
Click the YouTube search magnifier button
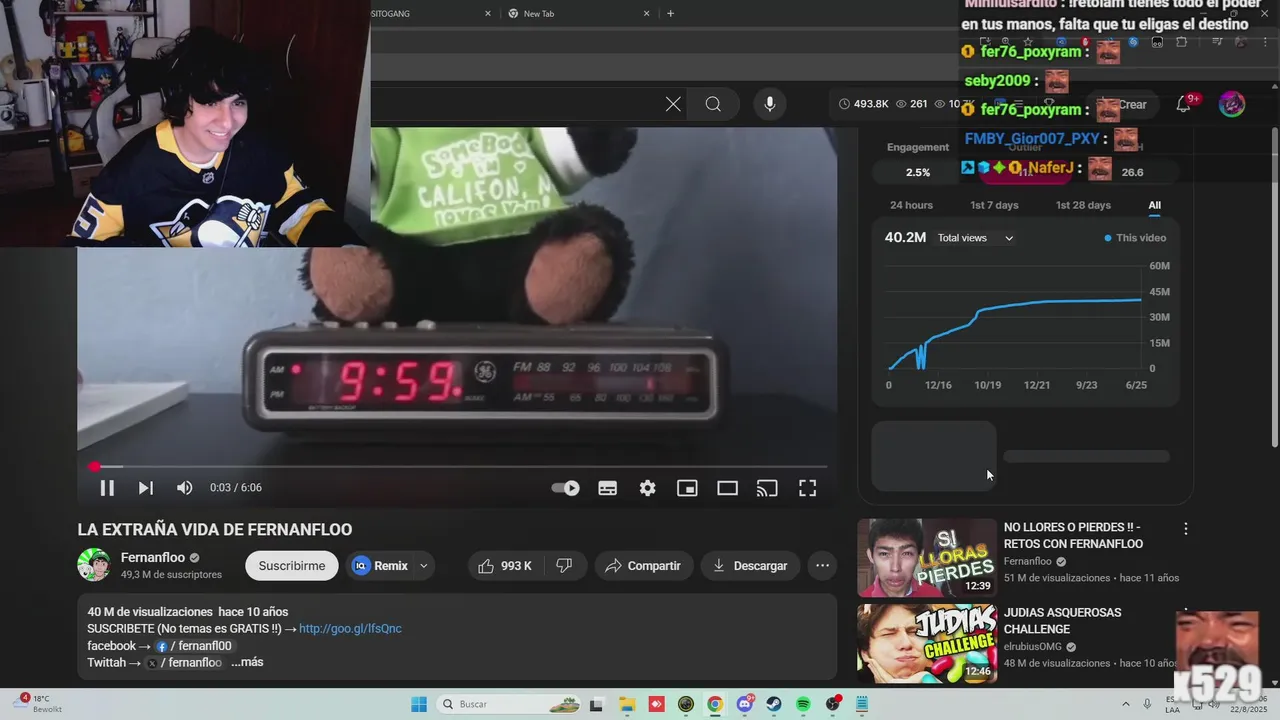tap(713, 104)
